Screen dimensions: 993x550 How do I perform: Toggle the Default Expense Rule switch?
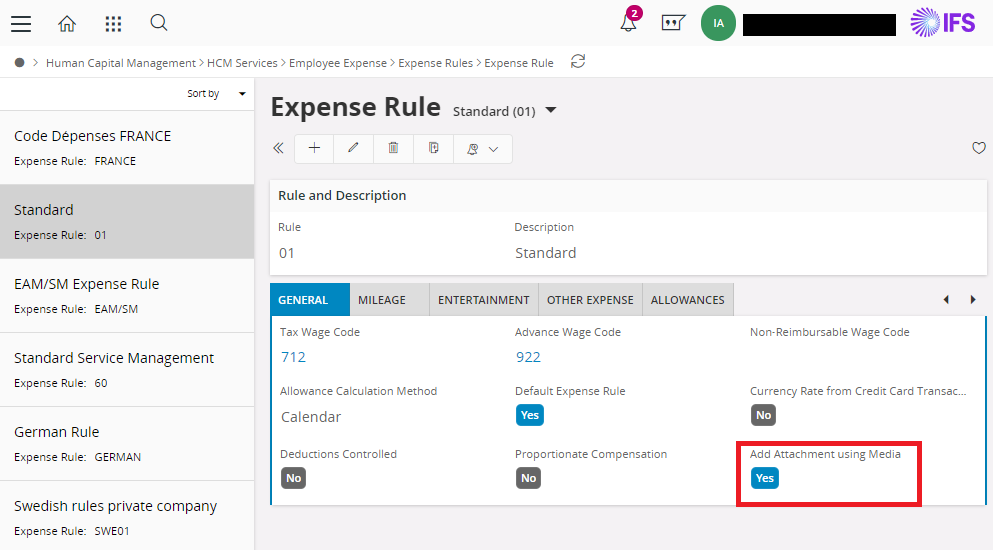[529, 415]
